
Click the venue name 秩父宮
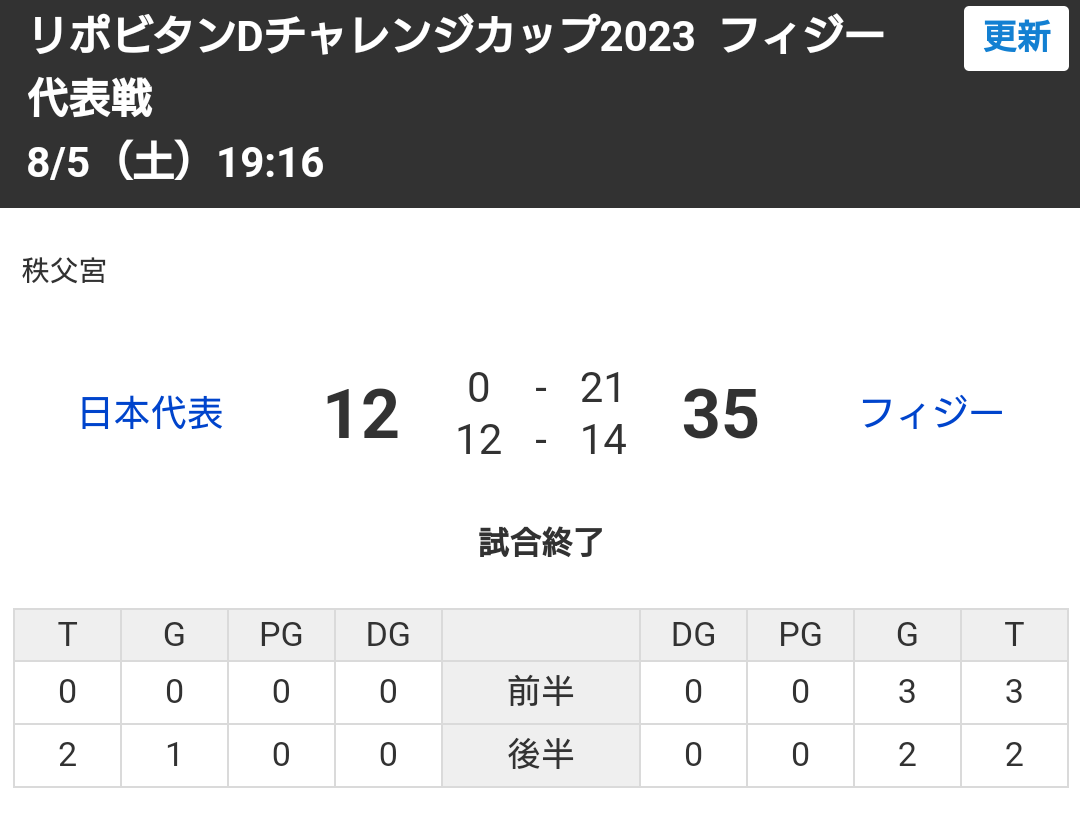64,271
